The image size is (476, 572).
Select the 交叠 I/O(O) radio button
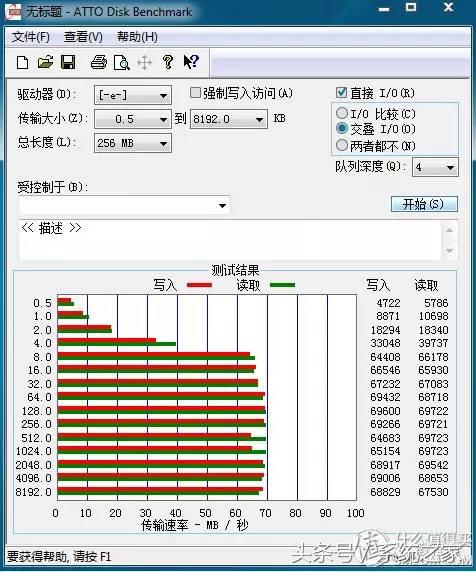tap(342, 128)
